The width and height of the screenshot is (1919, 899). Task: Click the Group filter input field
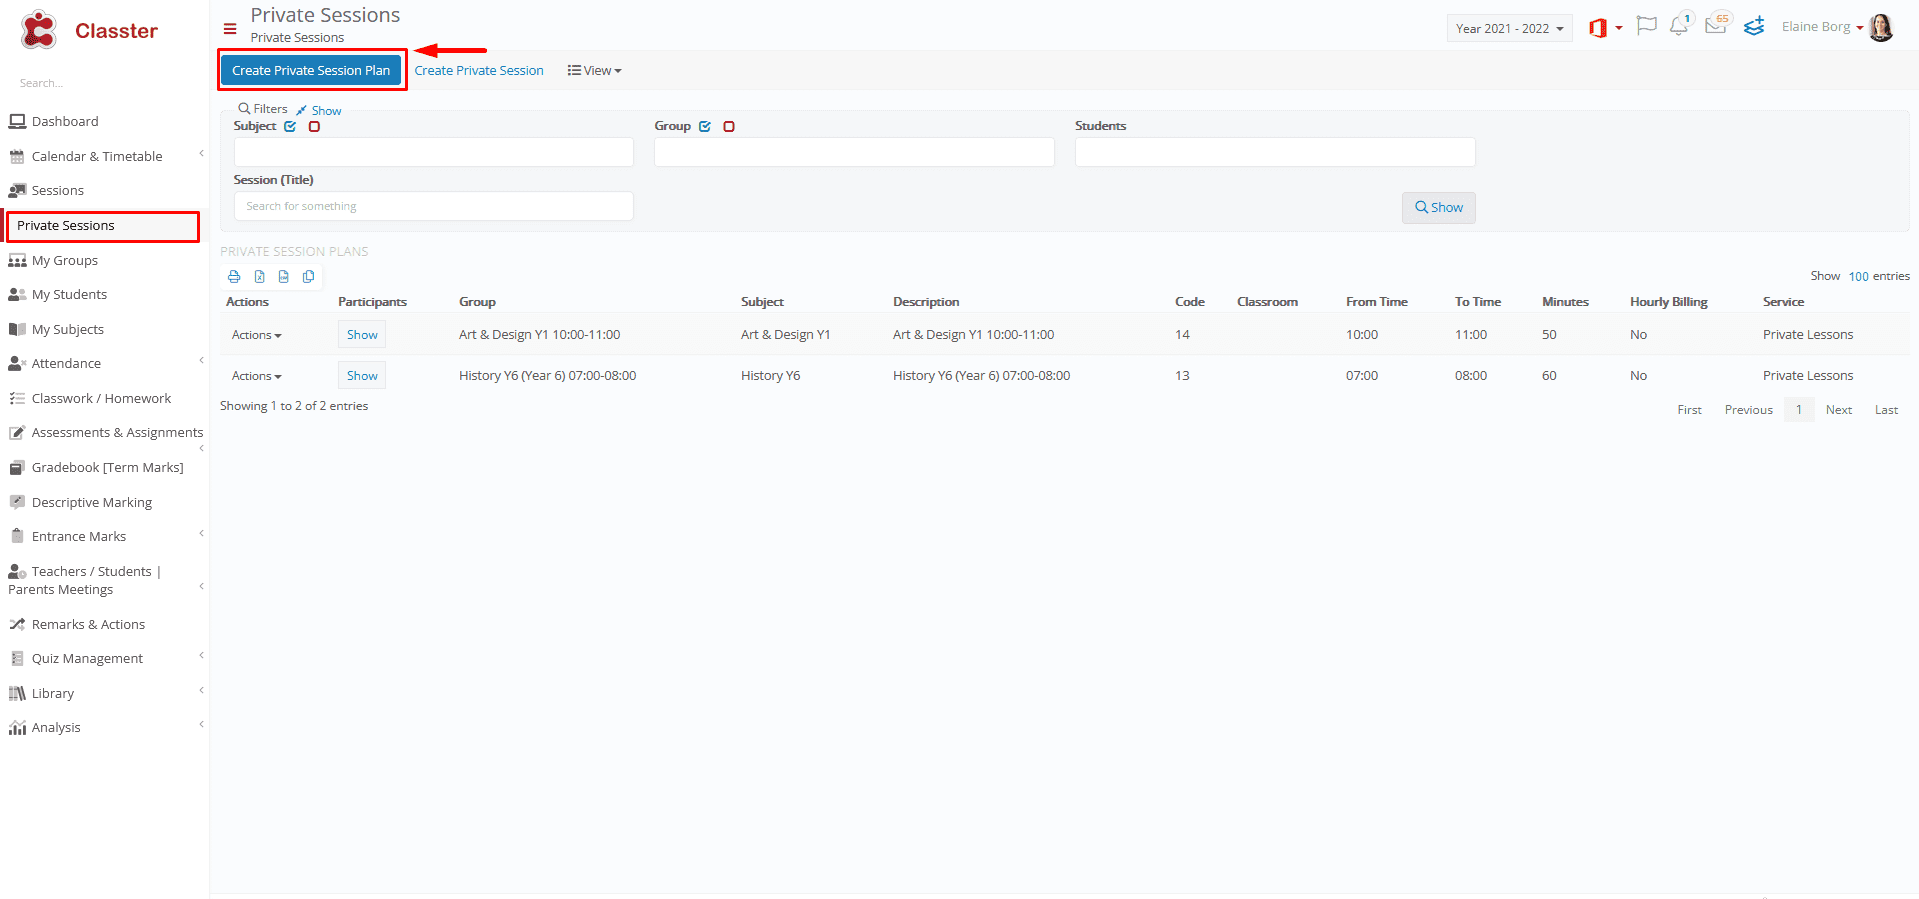[x=854, y=152]
